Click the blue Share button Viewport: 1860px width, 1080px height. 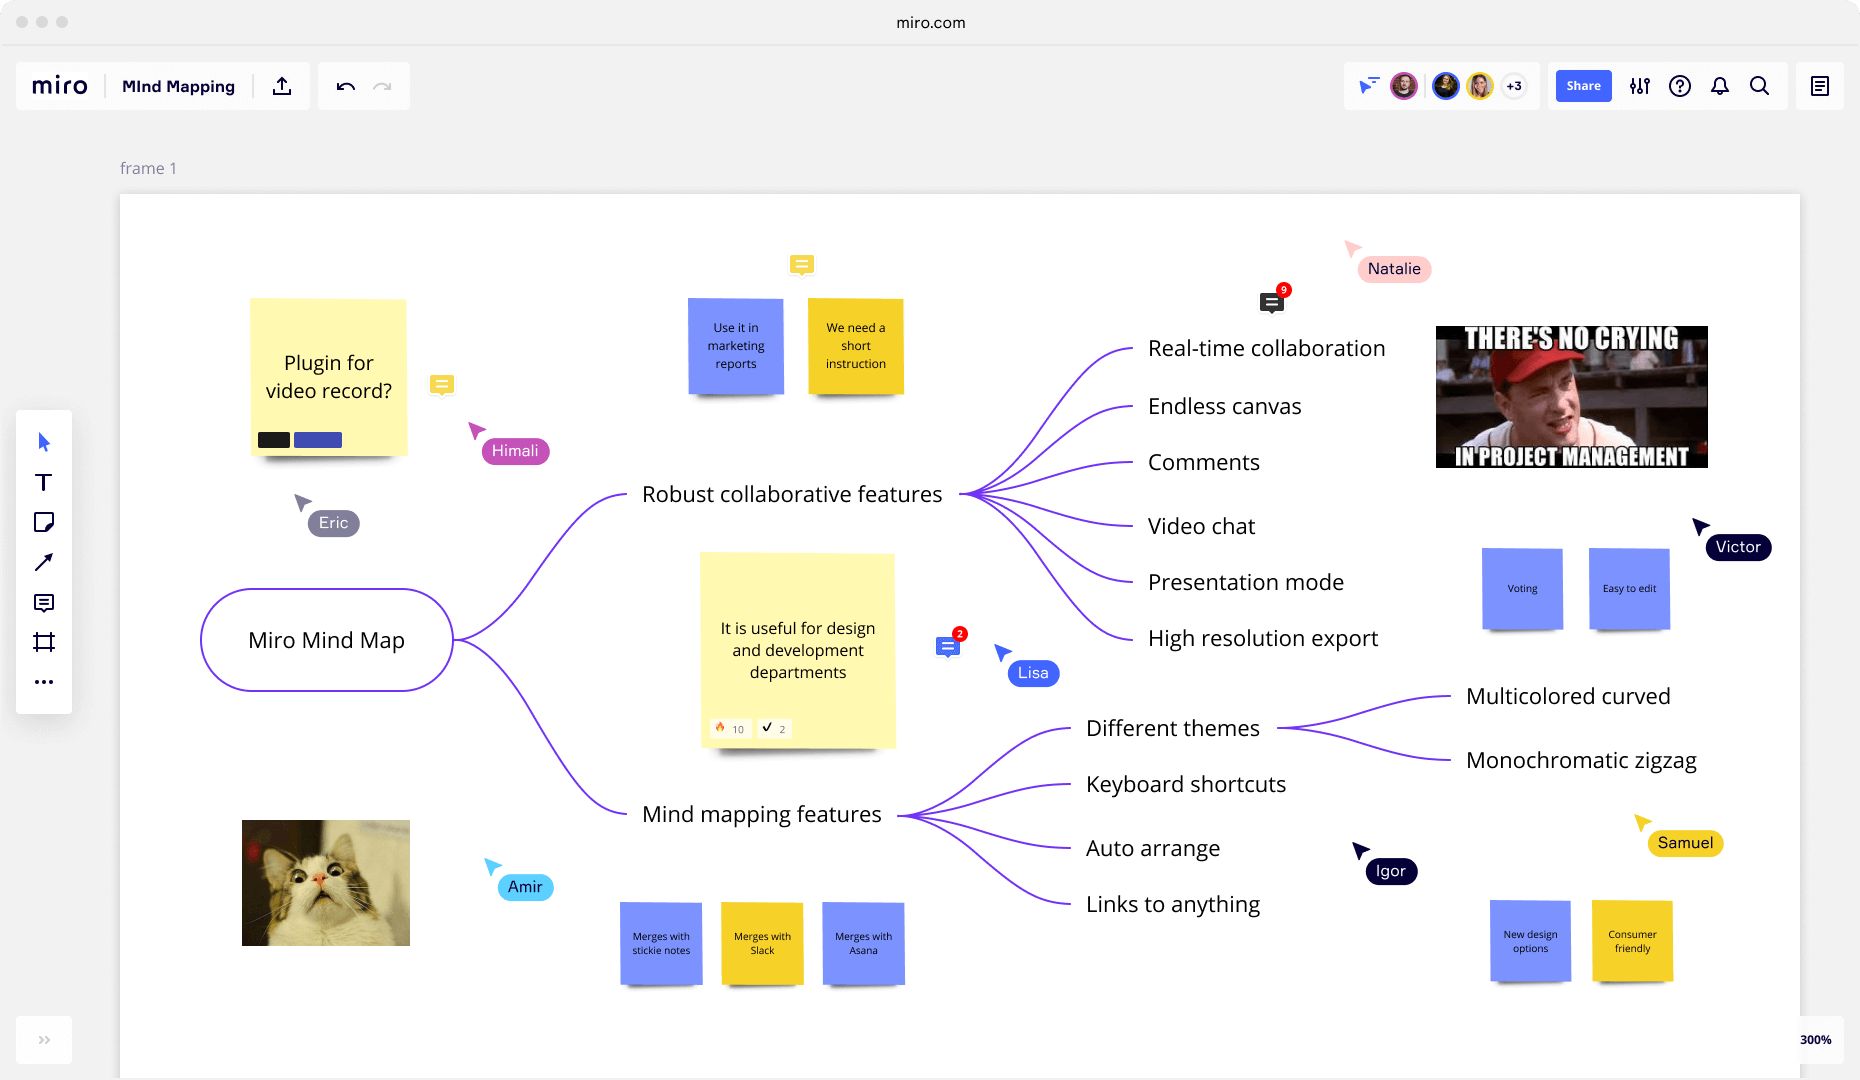coord(1583,86)
